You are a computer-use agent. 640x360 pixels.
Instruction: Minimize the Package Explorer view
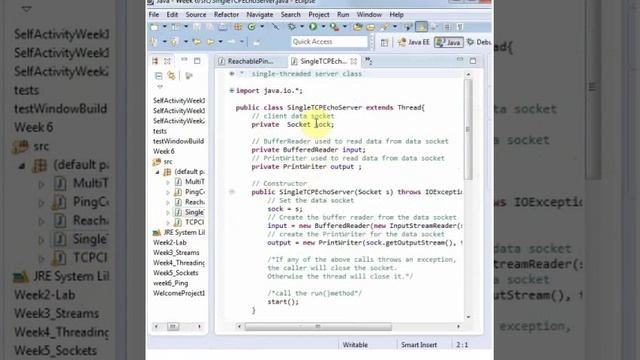pos(184,60)
